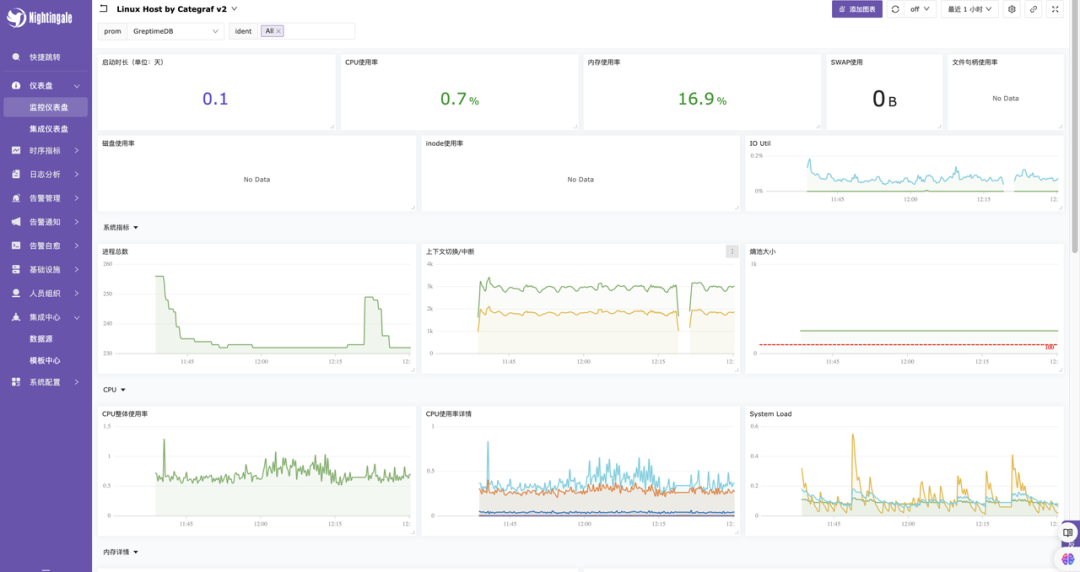Open dashboard settings gear icon
1080x572 pixels.
pos(1011,9)
